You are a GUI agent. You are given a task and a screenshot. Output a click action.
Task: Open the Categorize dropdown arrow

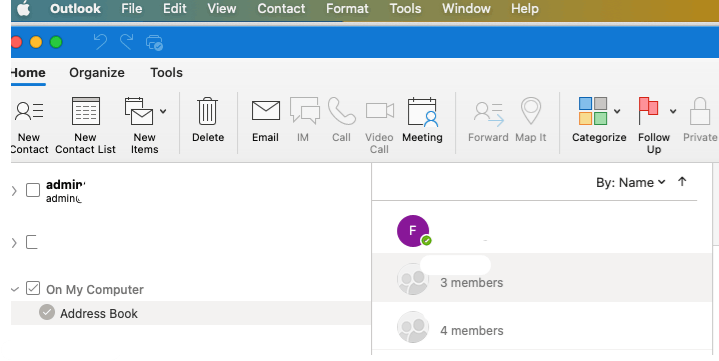point(617,111)
